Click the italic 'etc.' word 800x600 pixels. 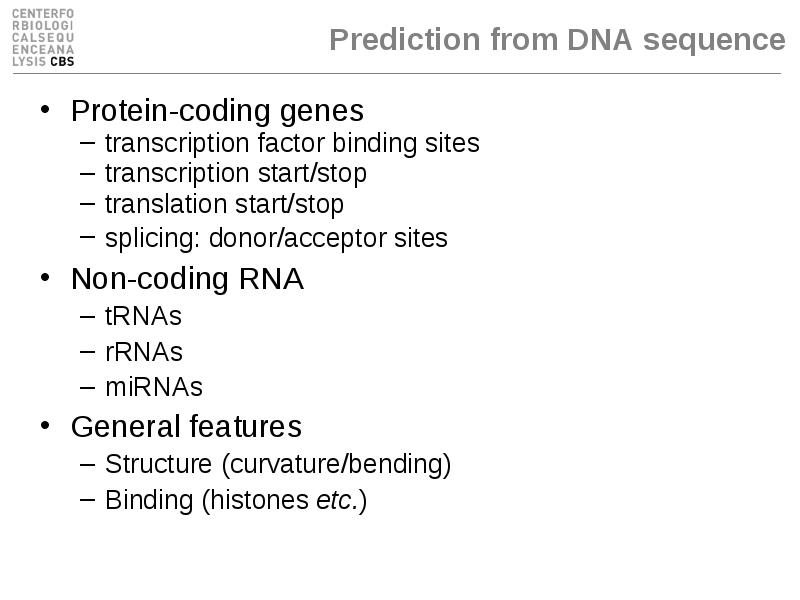coord(337,501)
